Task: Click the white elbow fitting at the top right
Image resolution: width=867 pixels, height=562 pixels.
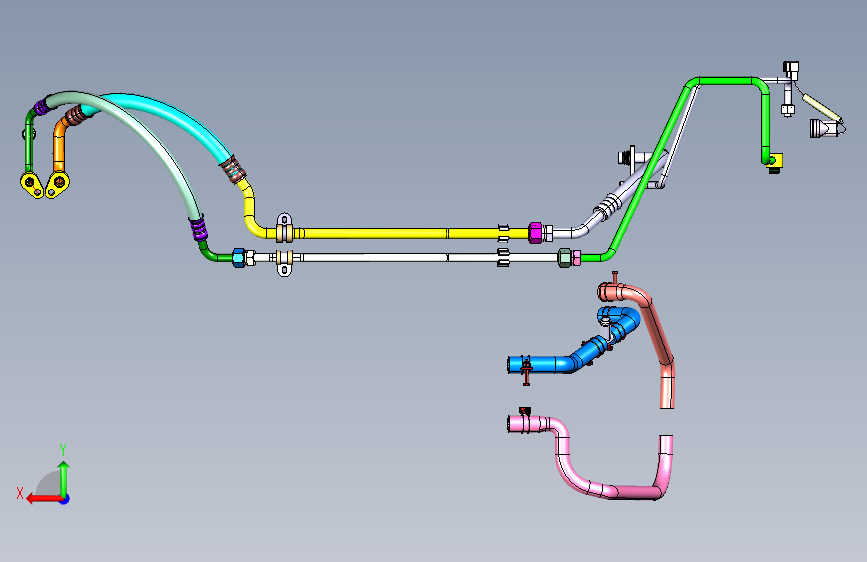Action: (x=791, y=71)
